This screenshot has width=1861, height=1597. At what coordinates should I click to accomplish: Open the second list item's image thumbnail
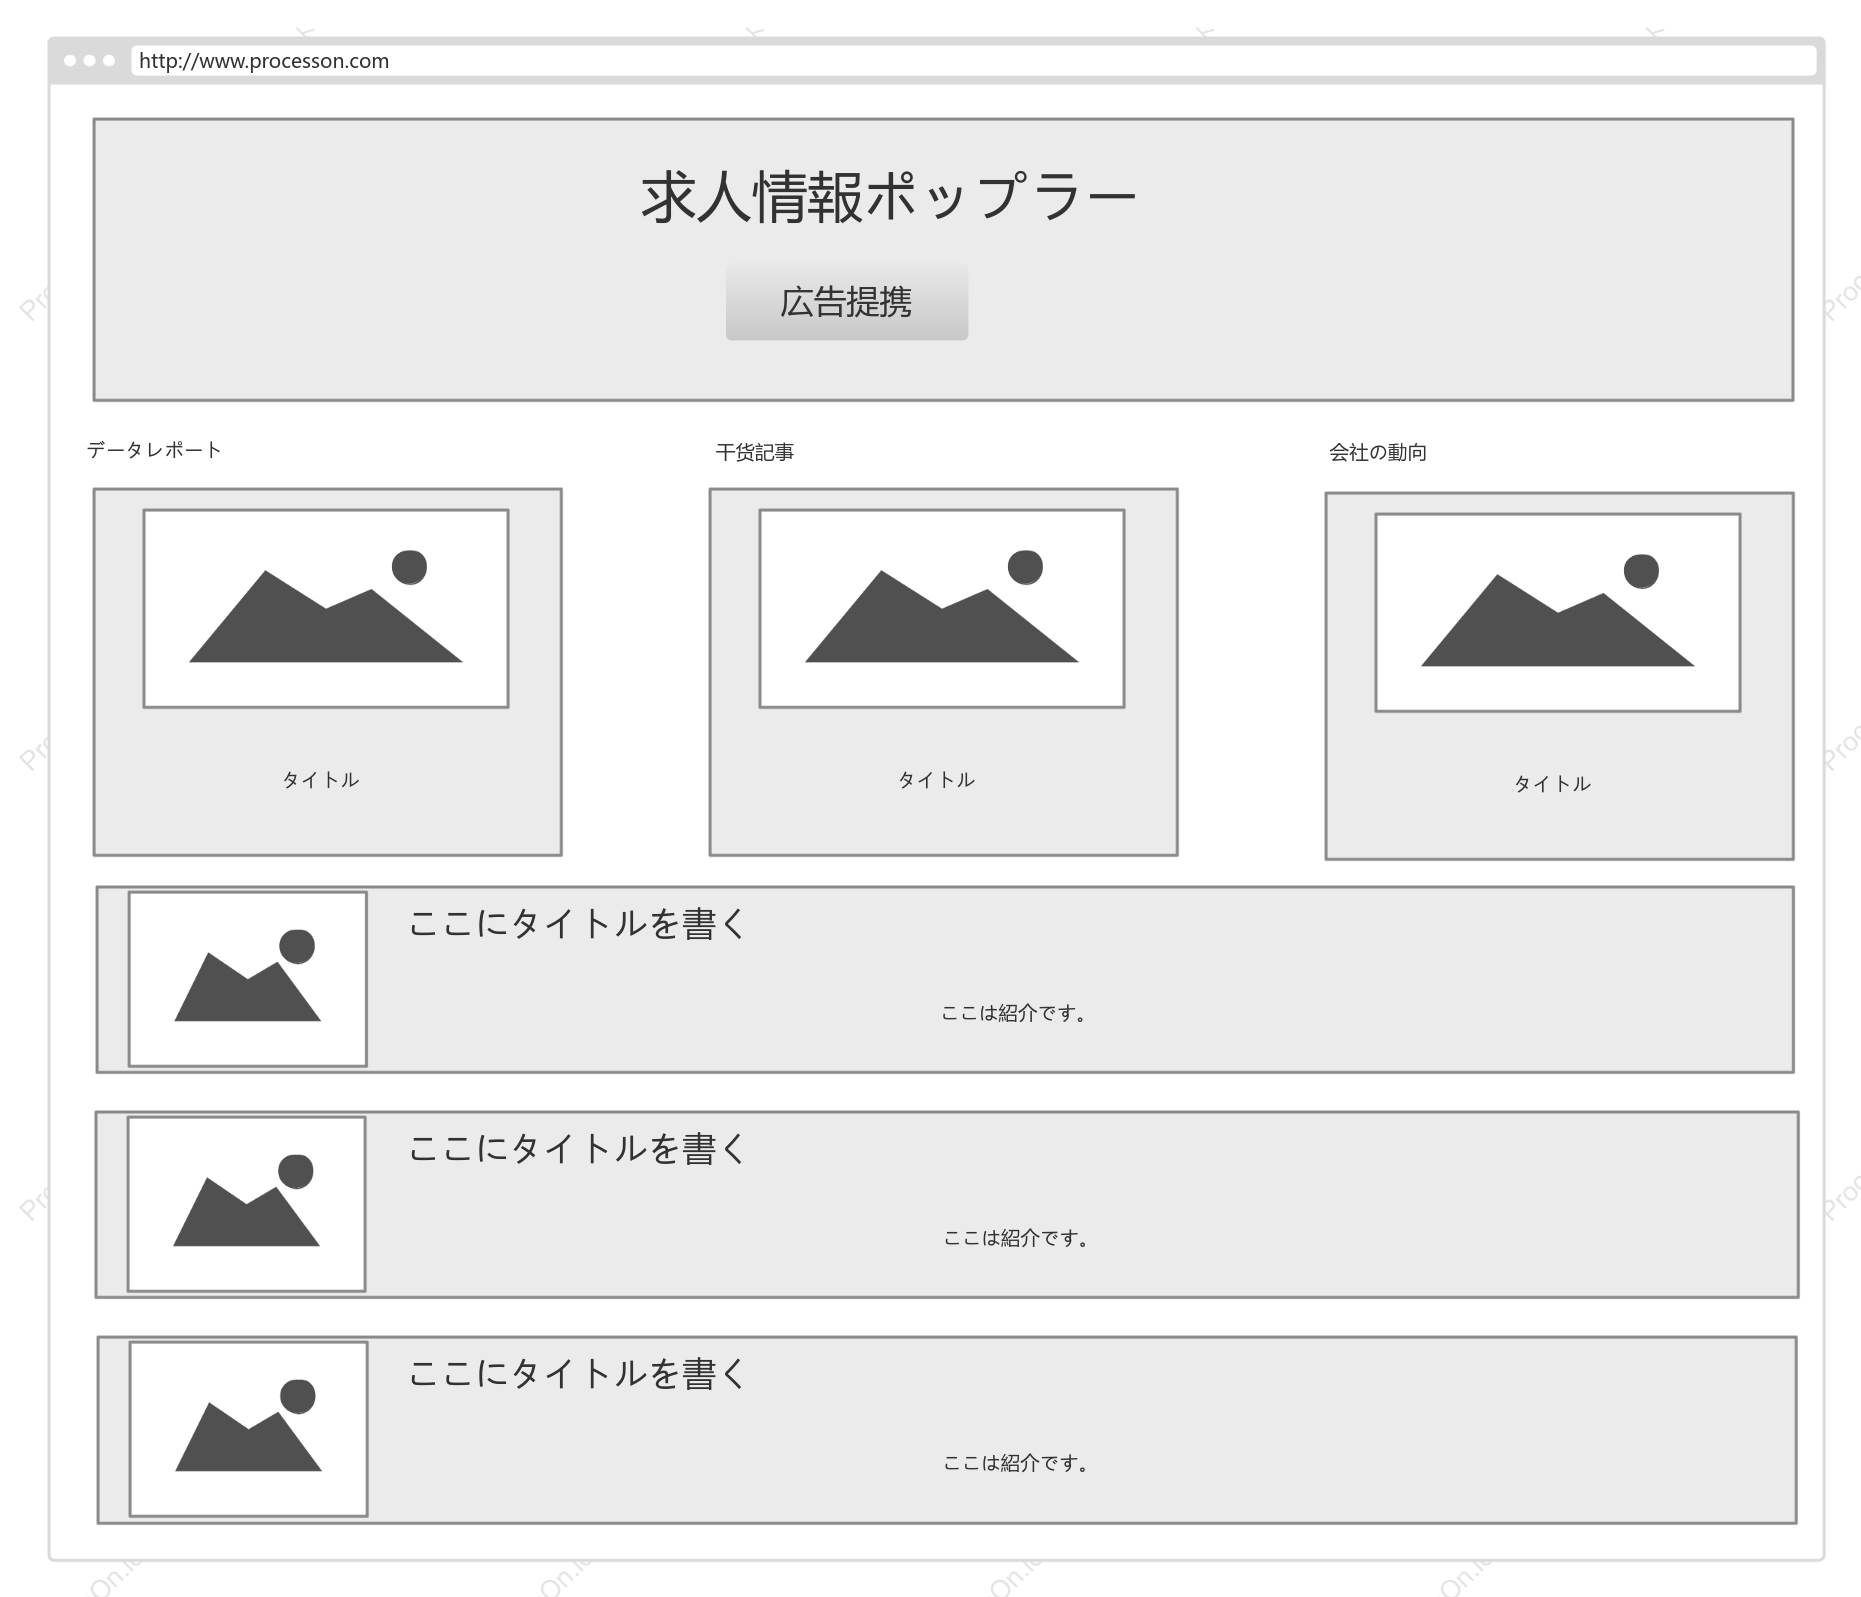(x=246, y=1204)
